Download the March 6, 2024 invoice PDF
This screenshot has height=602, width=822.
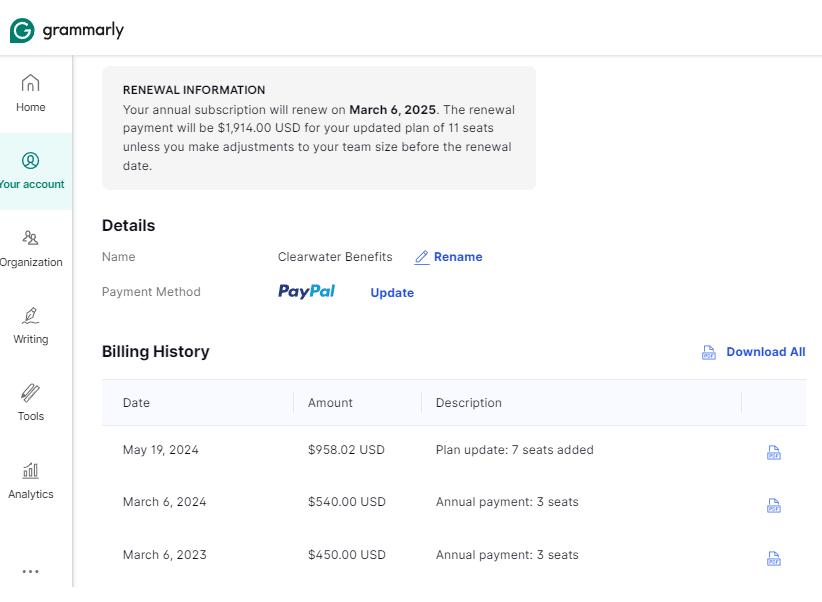(x=774, y=506)
